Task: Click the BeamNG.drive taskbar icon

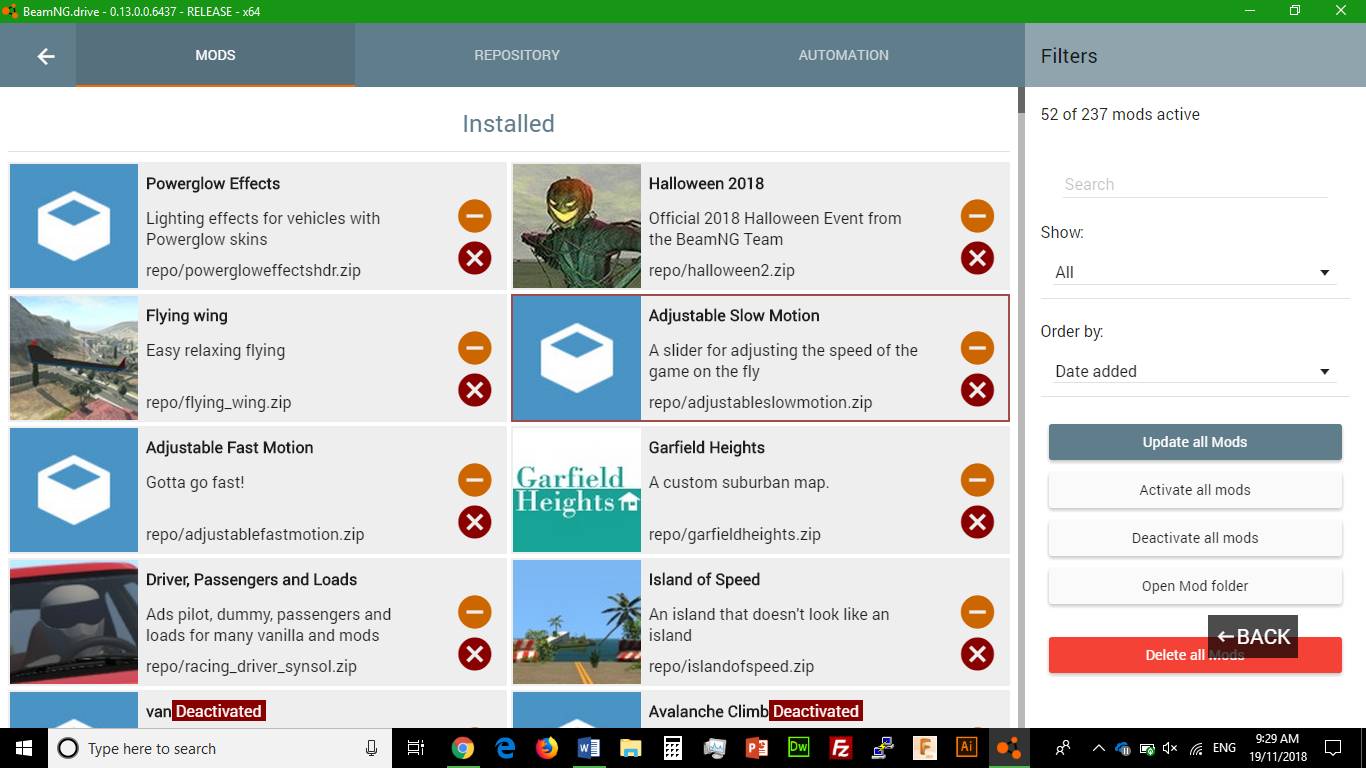Action: point(1008,748)
